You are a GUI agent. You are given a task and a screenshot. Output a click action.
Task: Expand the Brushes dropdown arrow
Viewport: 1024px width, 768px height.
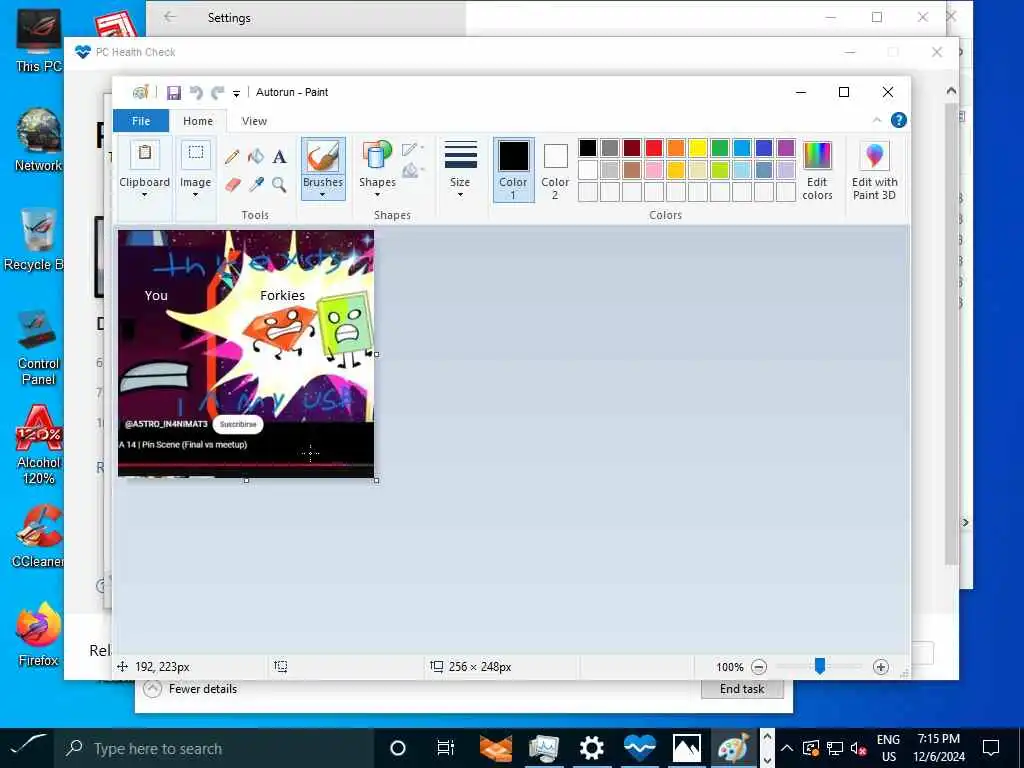pos(323,195)
